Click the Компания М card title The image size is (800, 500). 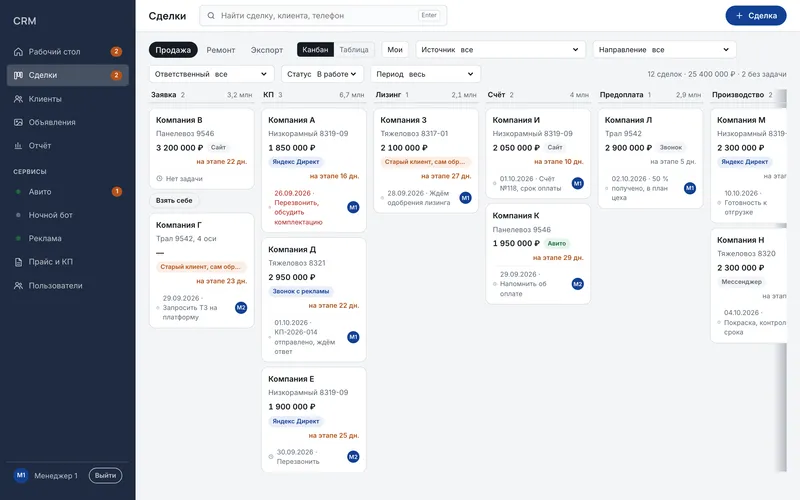[x=741, y=120]
